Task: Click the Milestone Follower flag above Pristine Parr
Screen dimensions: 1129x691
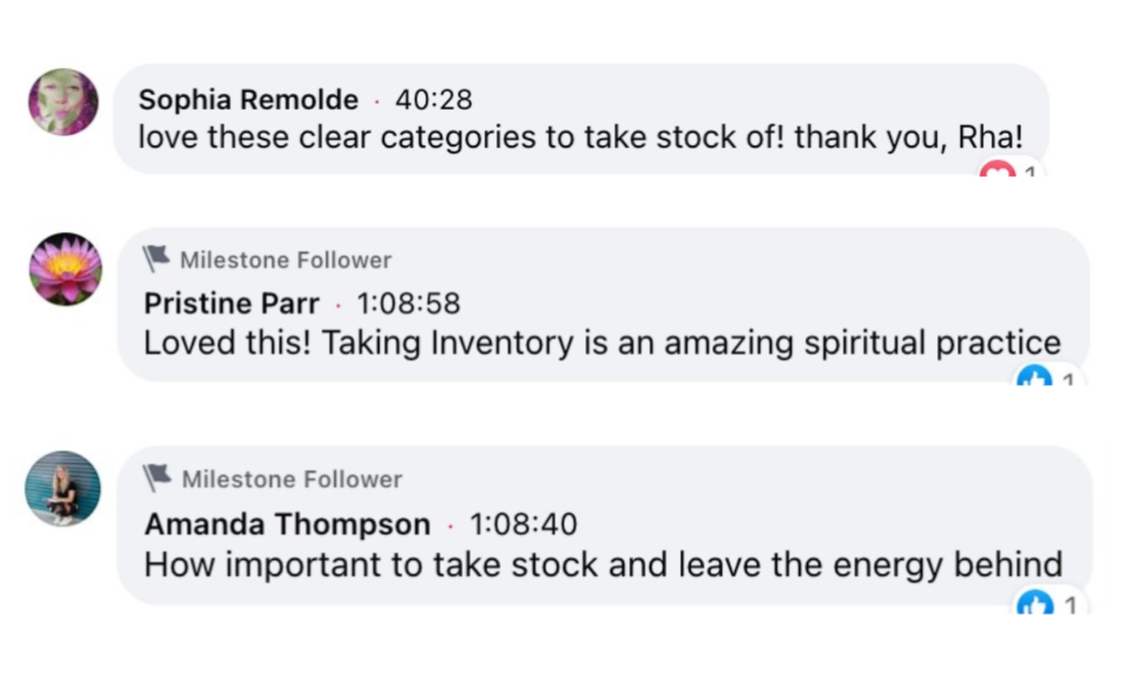Action: [x=156, y=260]
